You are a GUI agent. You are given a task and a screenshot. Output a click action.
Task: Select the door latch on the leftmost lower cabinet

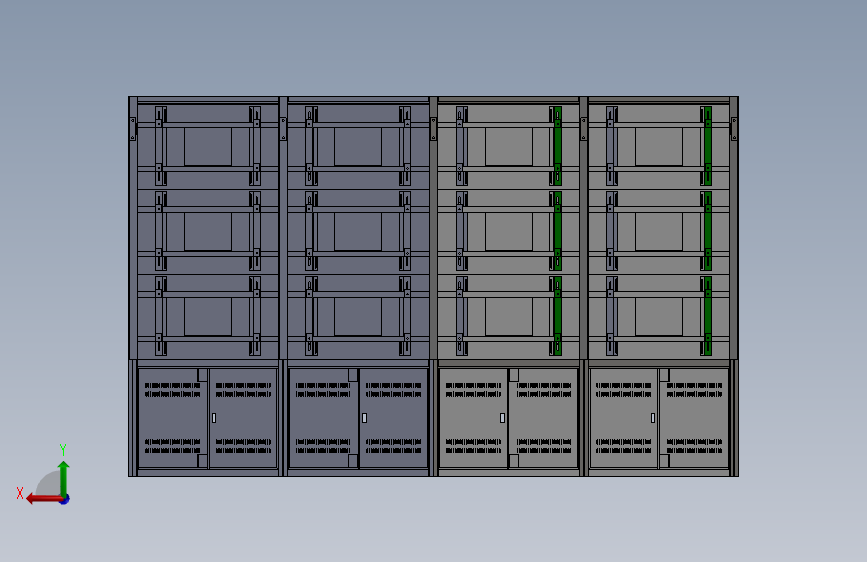coord(214,418)
